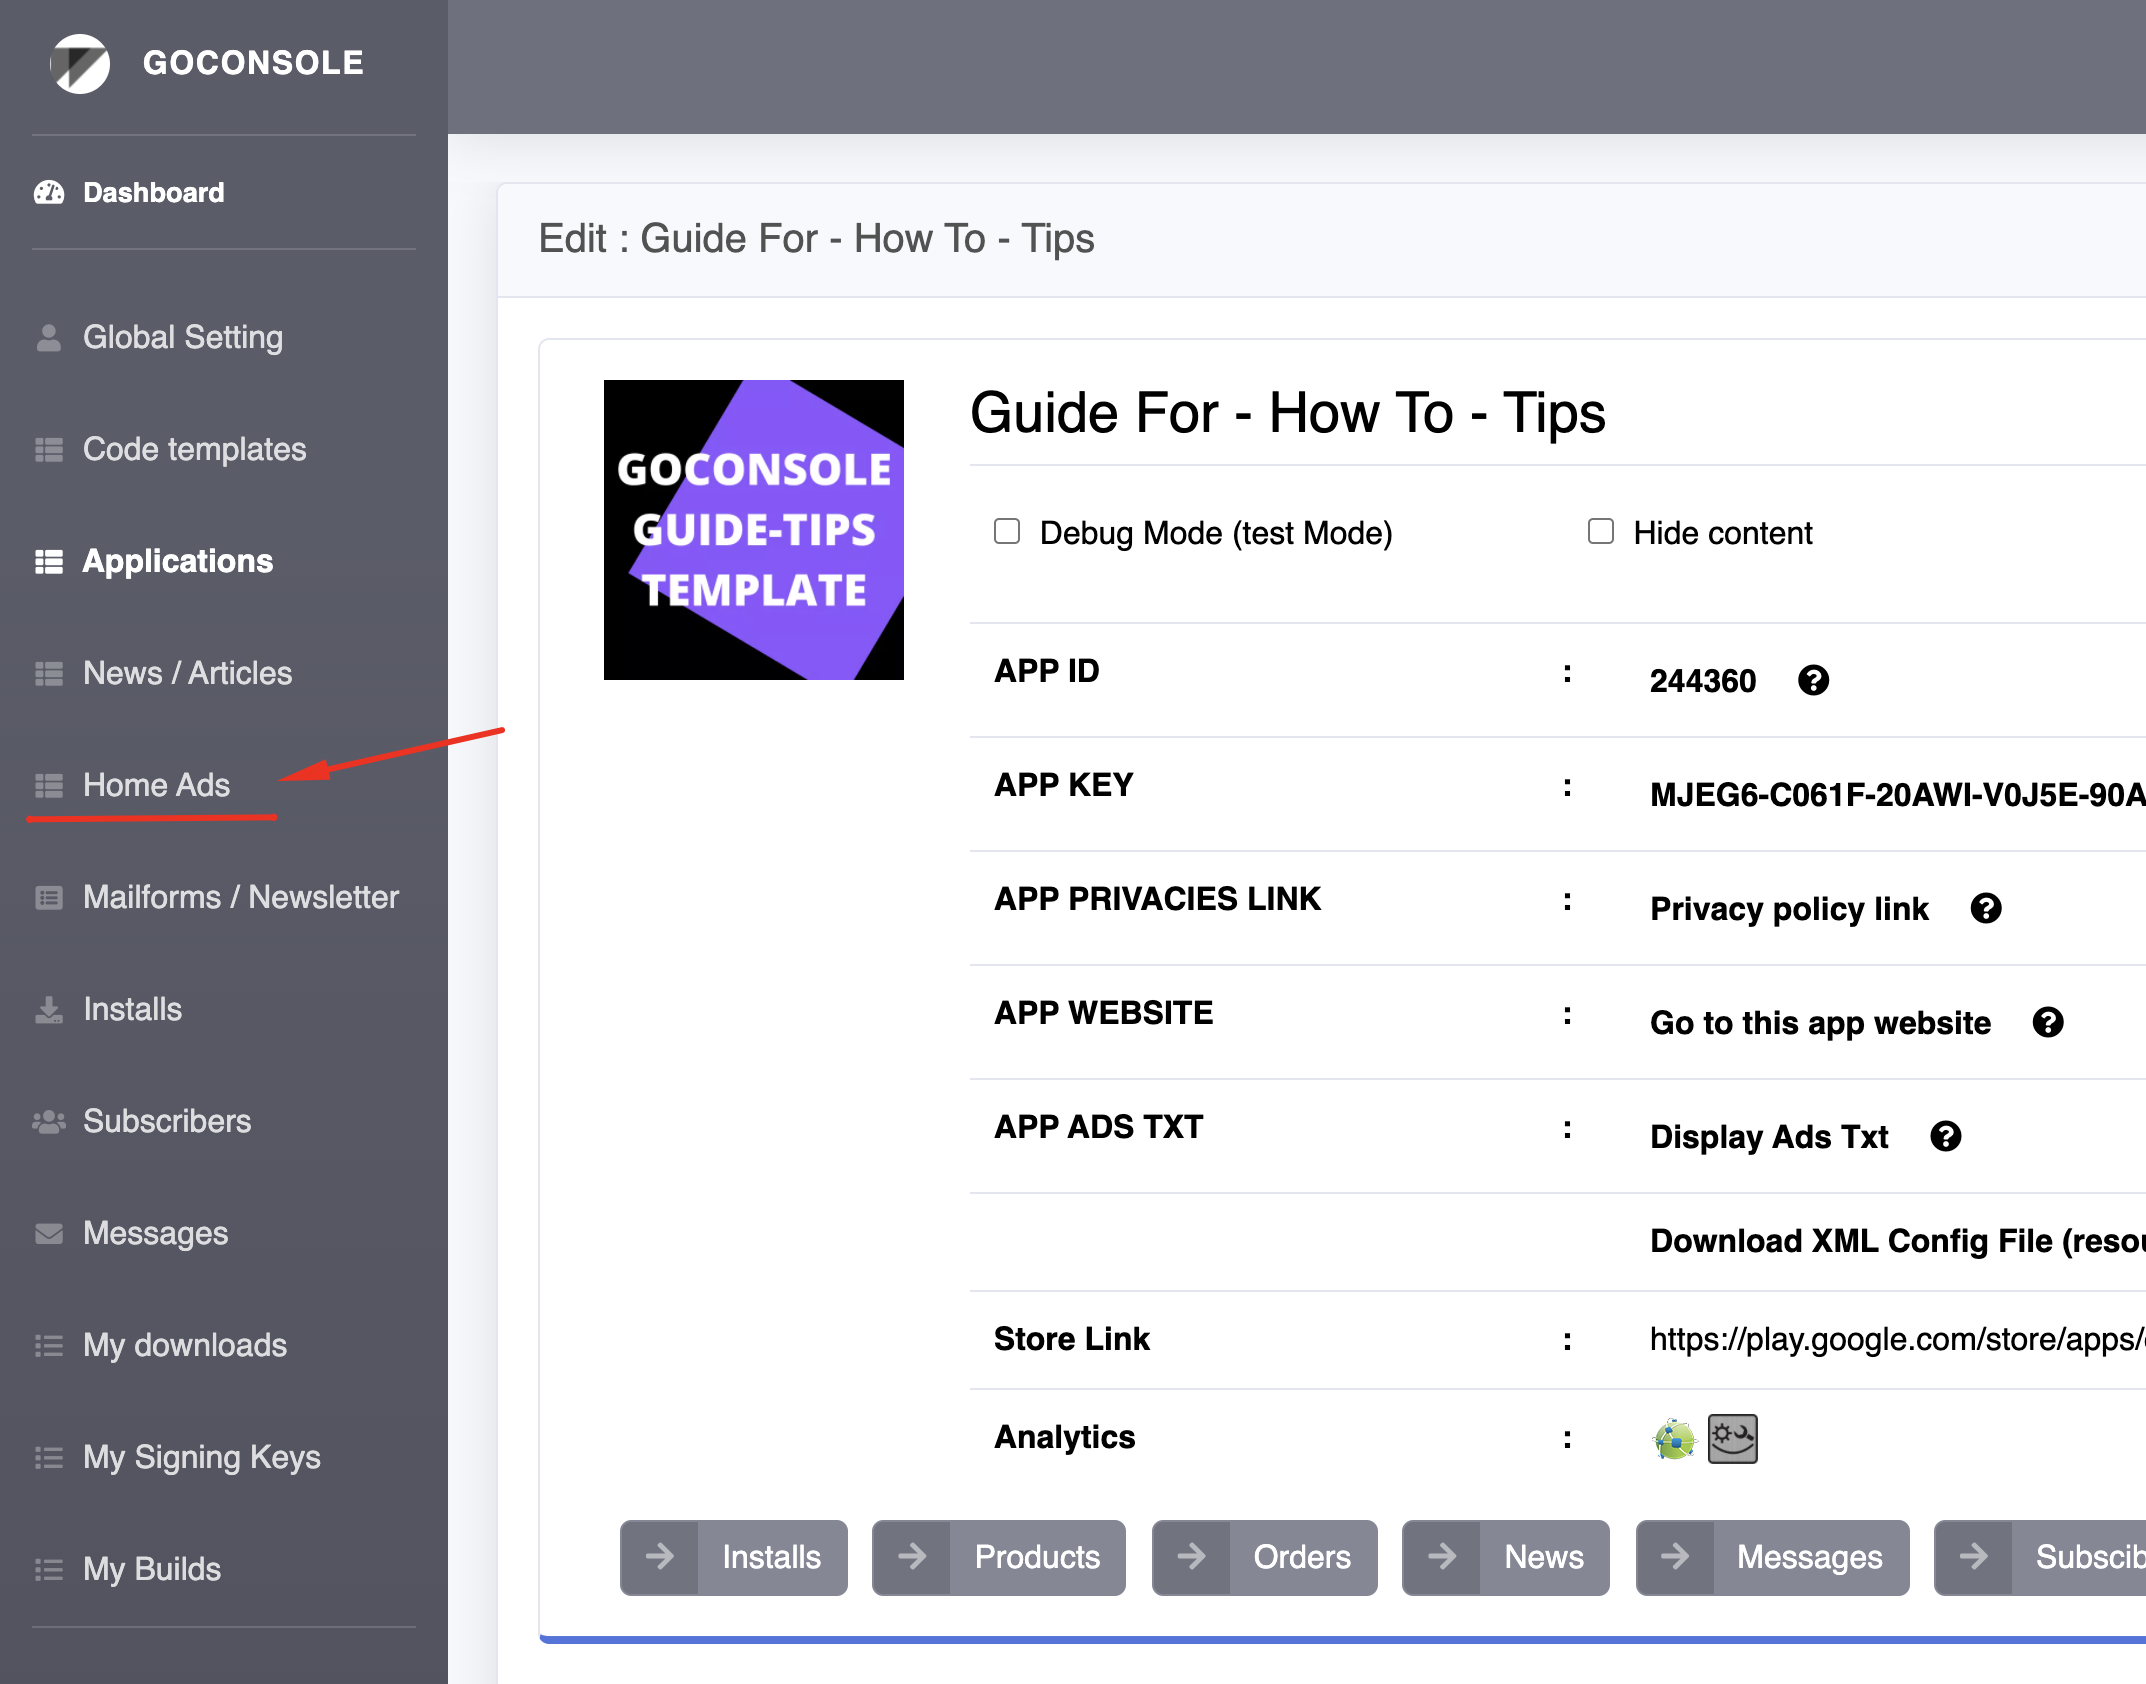Click the Global Setting user icon
Screen dimensions: 2146x1684
click(49, 337)
